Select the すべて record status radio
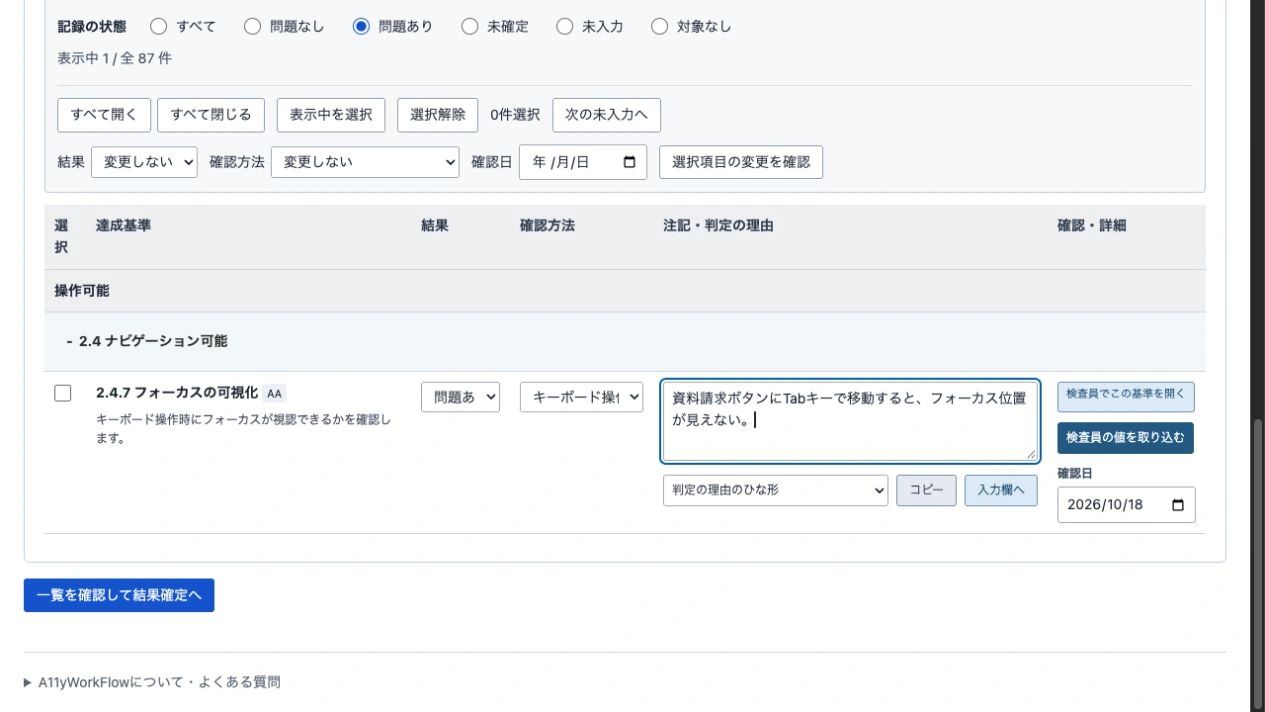The image size is (1265, 712). pos(158,27)
